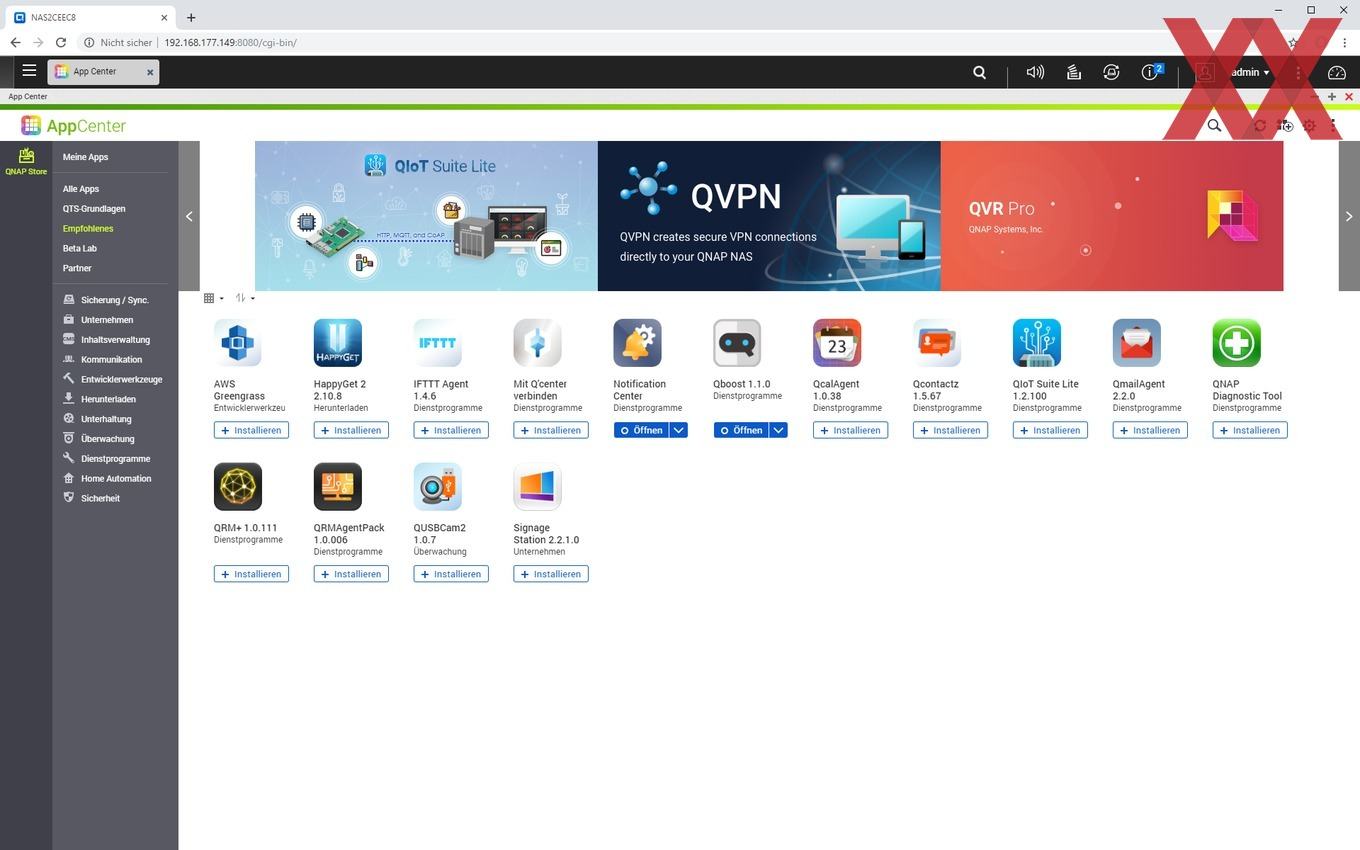Open QmailAgent envelope app icon

click(x=1137, y=343)
